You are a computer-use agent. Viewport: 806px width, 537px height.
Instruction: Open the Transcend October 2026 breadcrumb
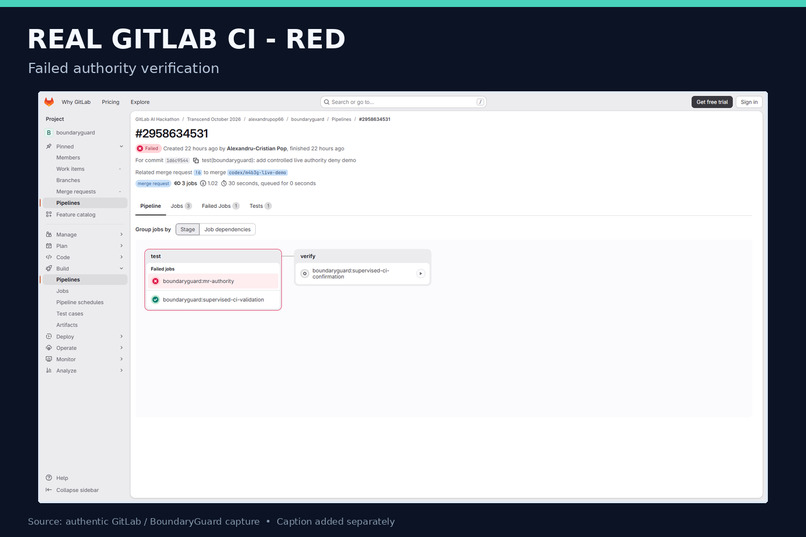(214, 119)
